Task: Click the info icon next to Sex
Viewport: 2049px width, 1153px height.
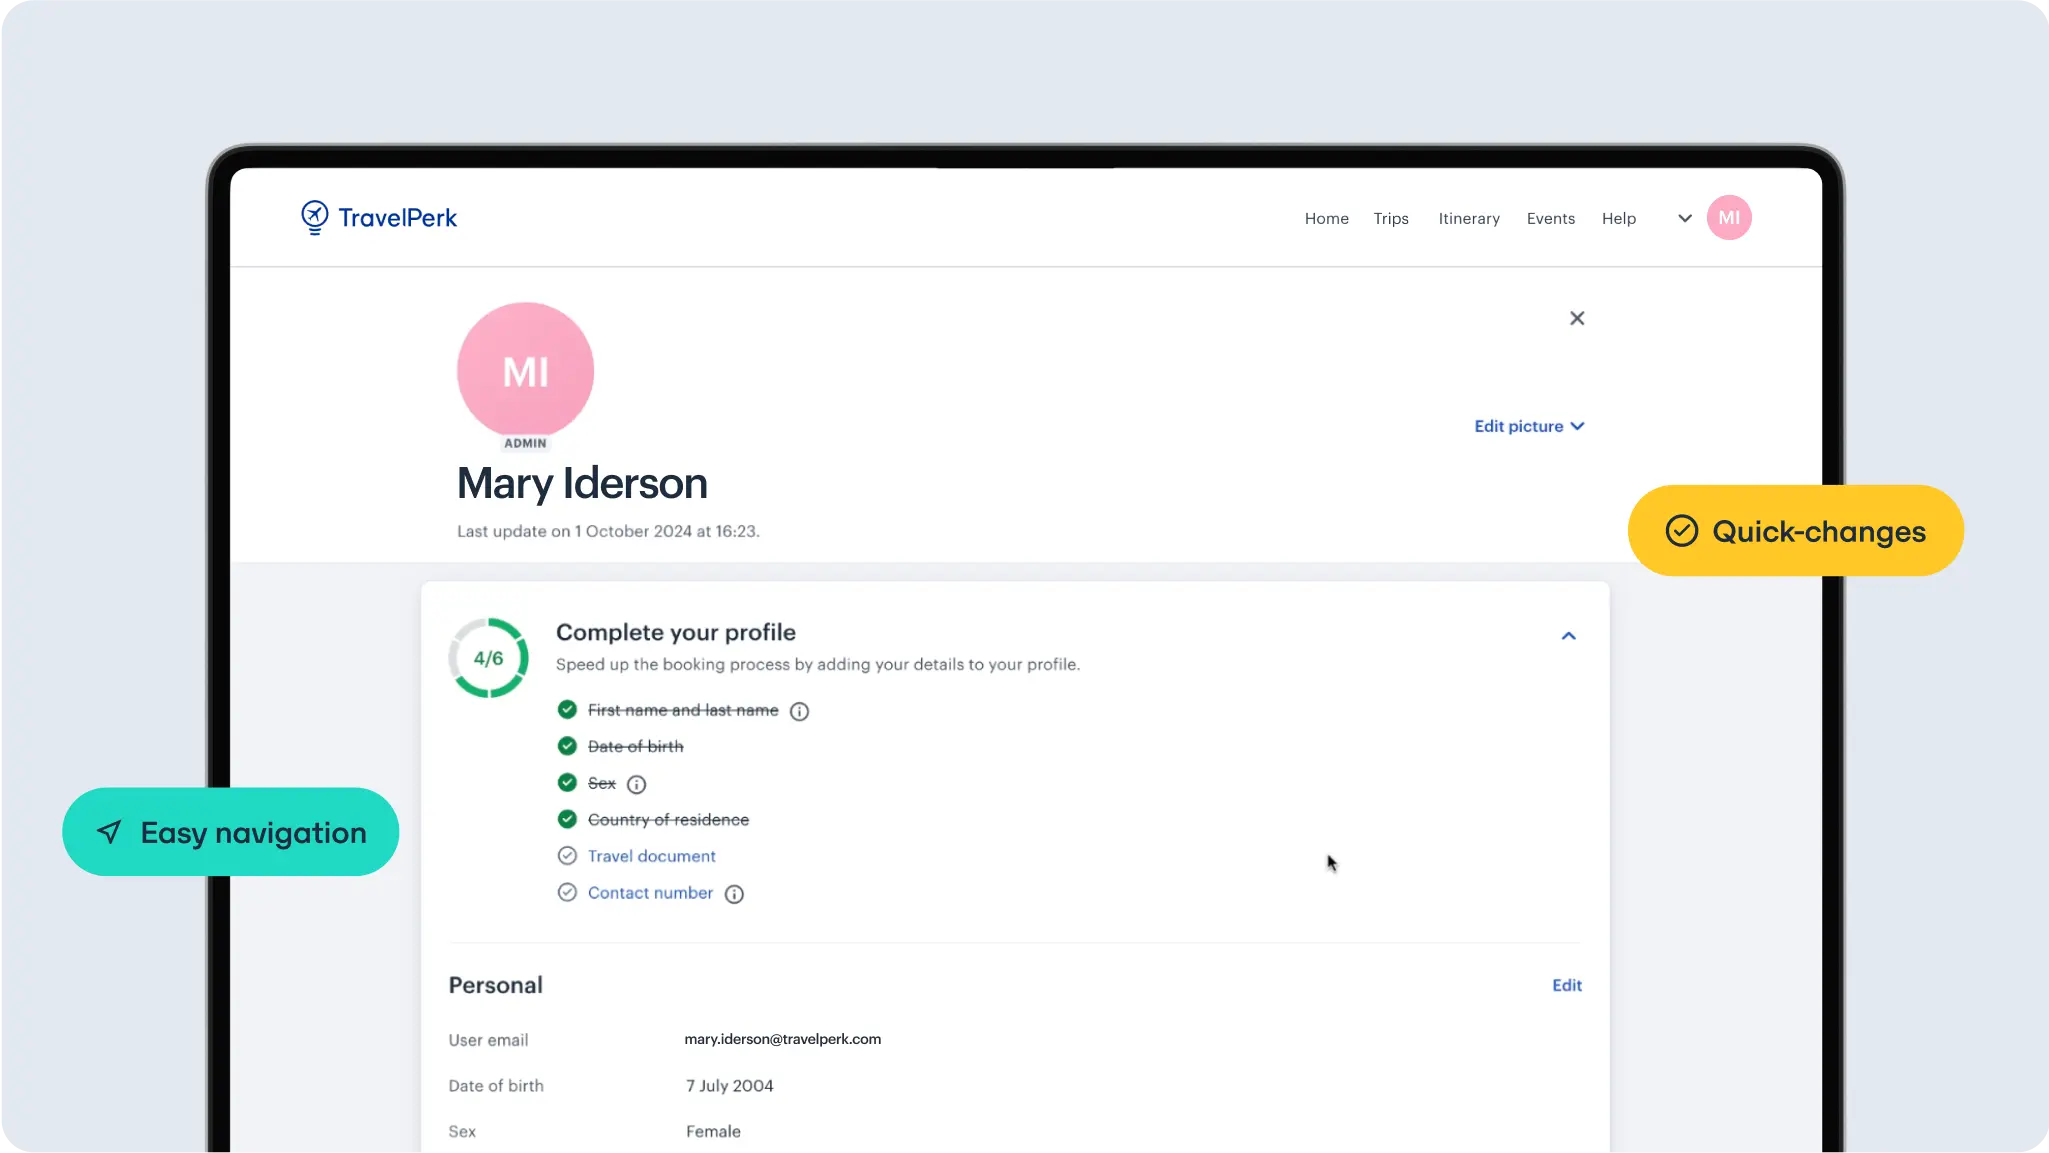Action: pyautogui.click(x=637, y=784)
